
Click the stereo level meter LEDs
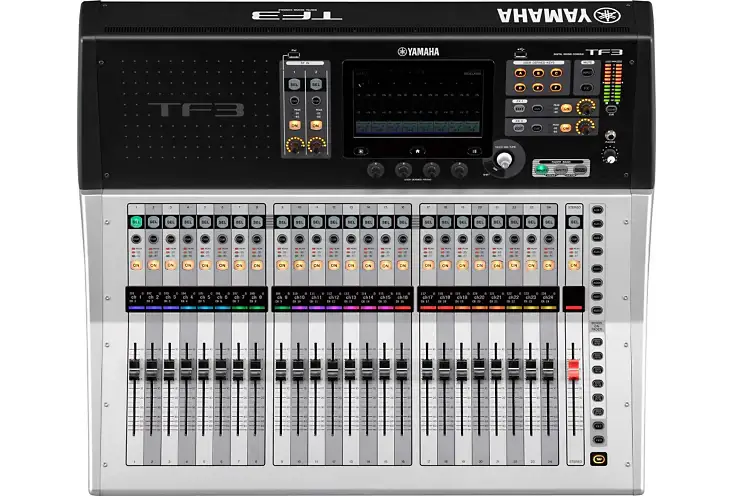pos(613,83)
